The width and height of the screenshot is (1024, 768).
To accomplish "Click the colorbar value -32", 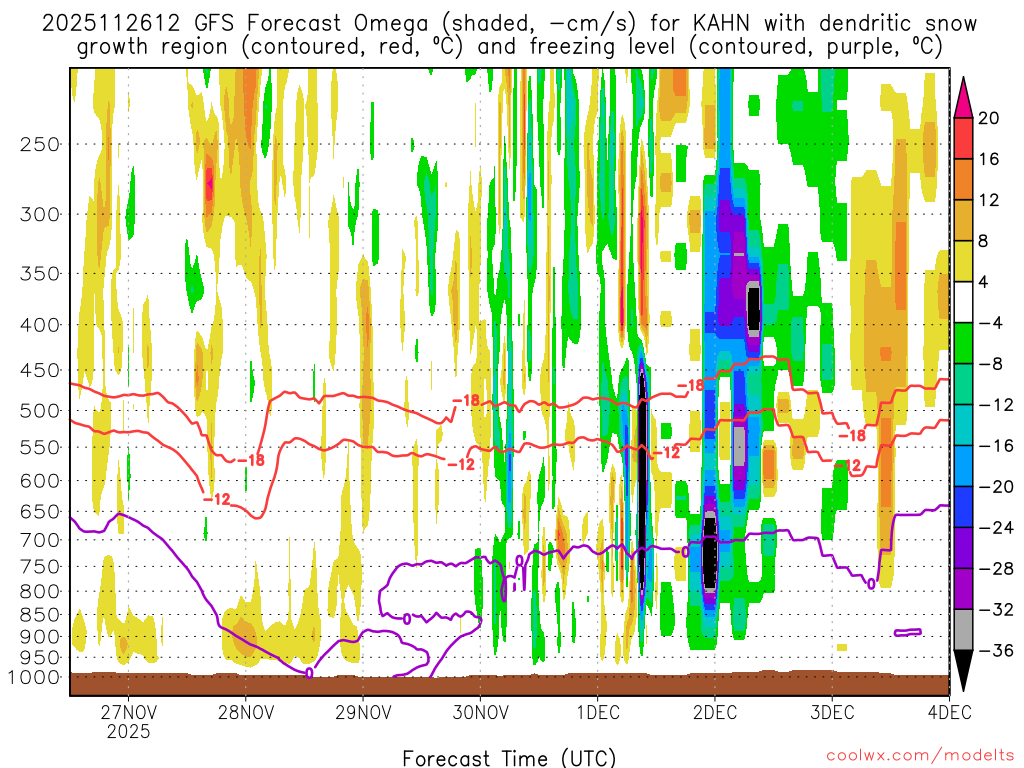I will pyautogui.click(x=996, y=610).
